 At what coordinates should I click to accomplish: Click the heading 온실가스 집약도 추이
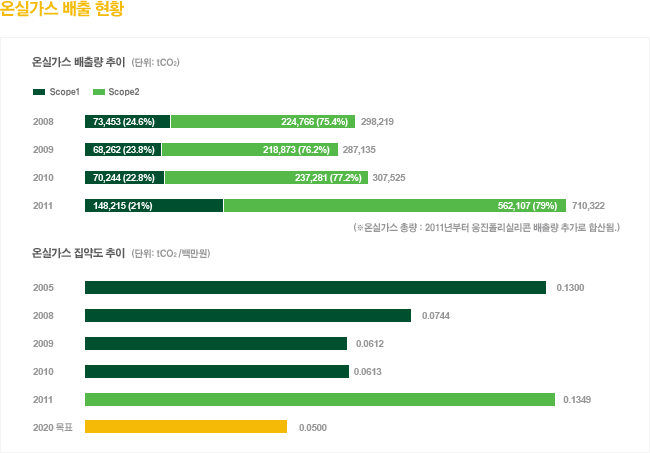(x=78, y=253)
